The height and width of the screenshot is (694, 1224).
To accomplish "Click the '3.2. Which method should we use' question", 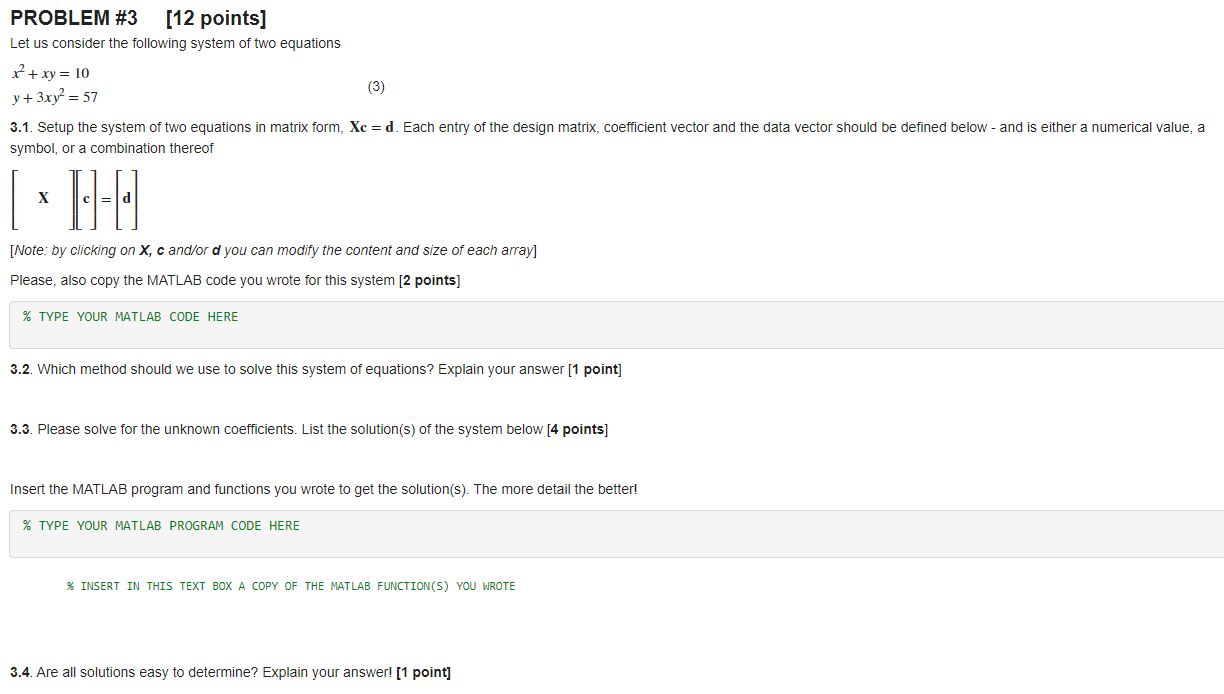I will pyautogui.click(x=316, y=370).
